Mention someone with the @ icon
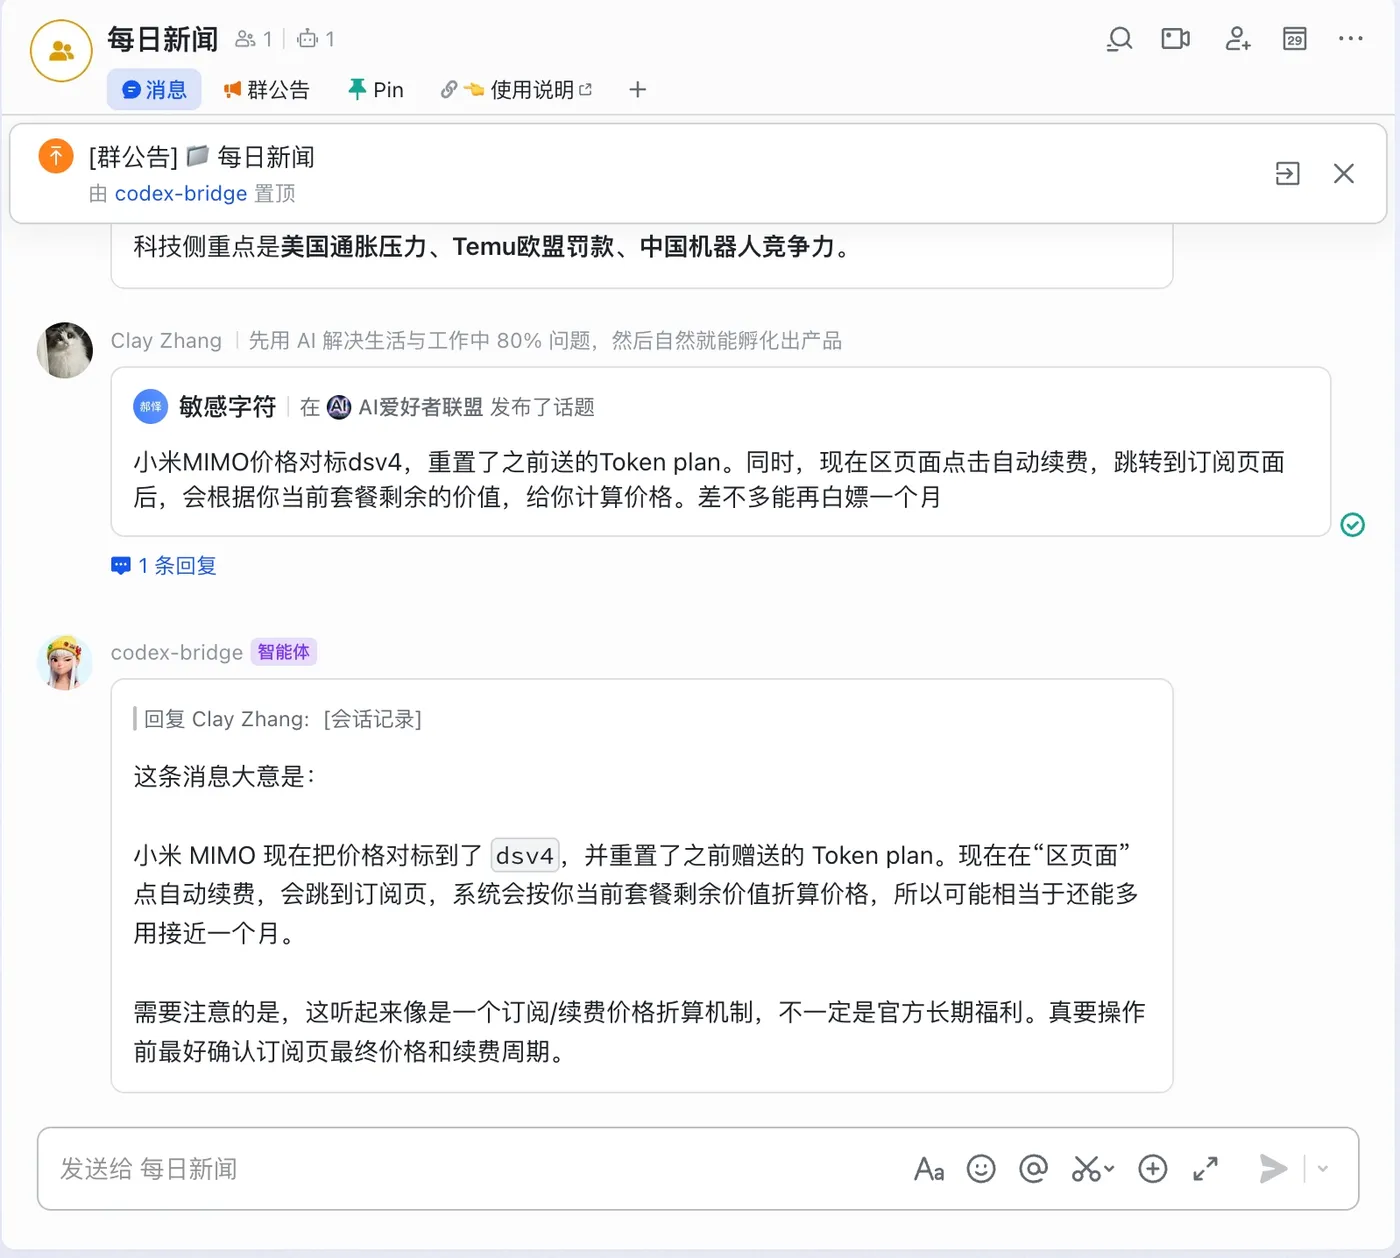Viewport: 1400px width, 1258px height. [x=1033, y=1169]
